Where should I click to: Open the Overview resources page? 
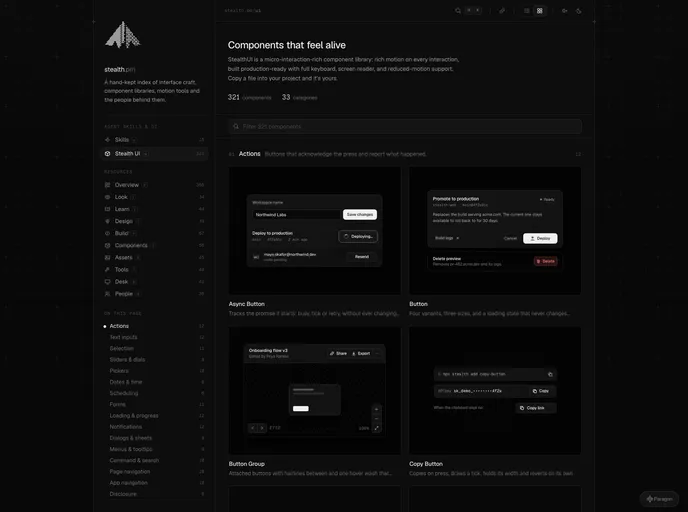tap(154, 185)
